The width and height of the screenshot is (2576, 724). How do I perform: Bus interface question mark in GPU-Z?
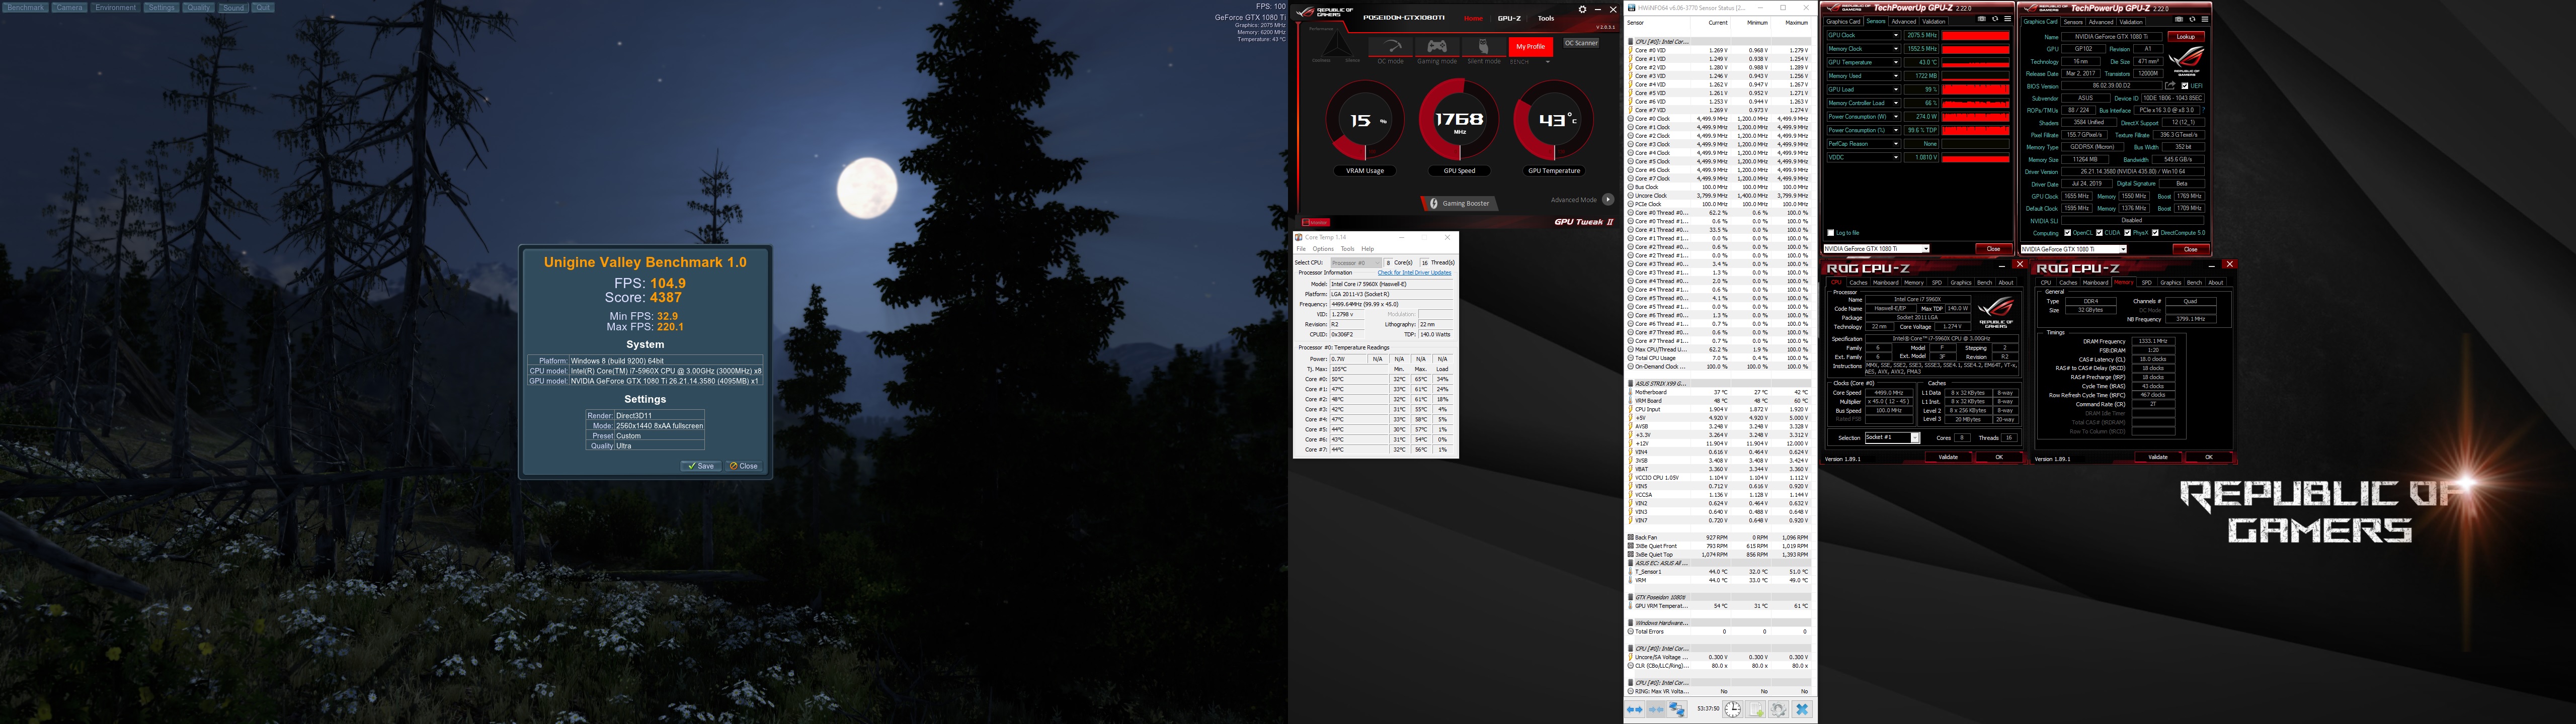coord(2203,110)
